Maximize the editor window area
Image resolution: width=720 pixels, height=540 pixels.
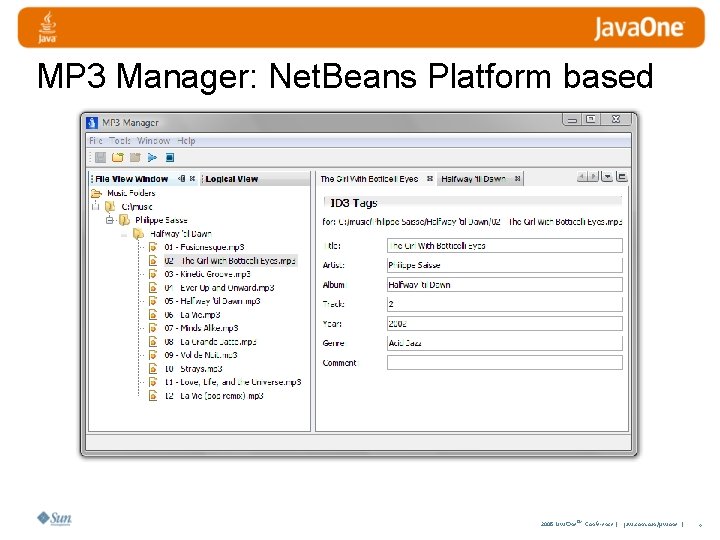622,177
